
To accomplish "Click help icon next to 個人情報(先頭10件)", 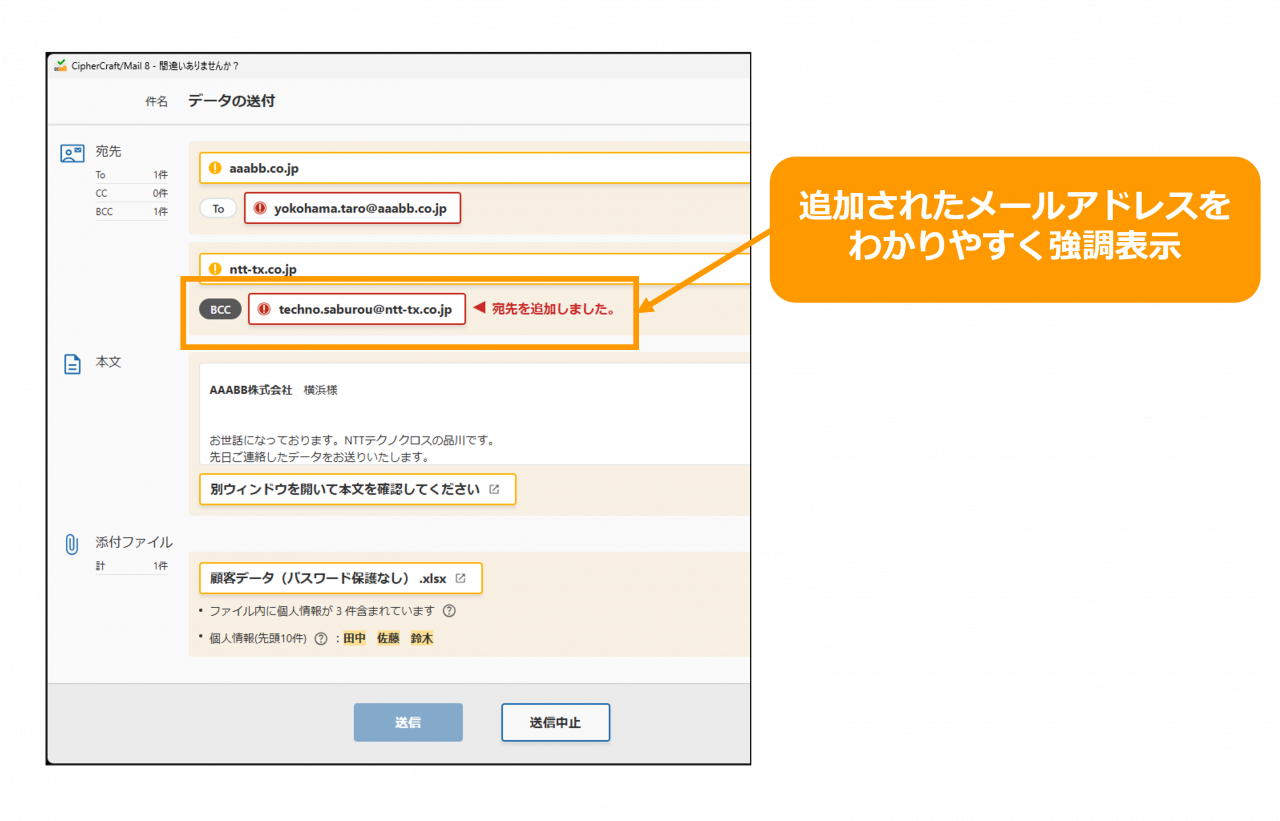I will click(321, 639).
